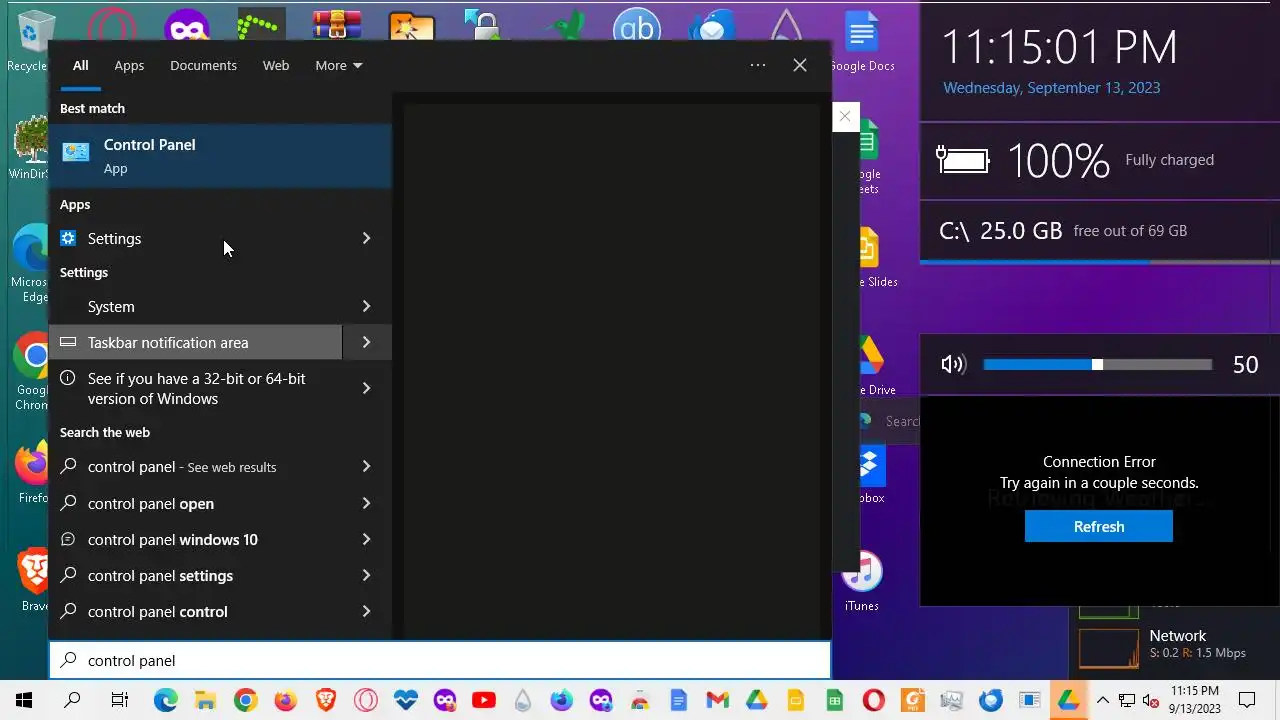Viewport: 1280px width, 720px height.
Task: Click the network status tray icon
Action: pos(1127,700)
